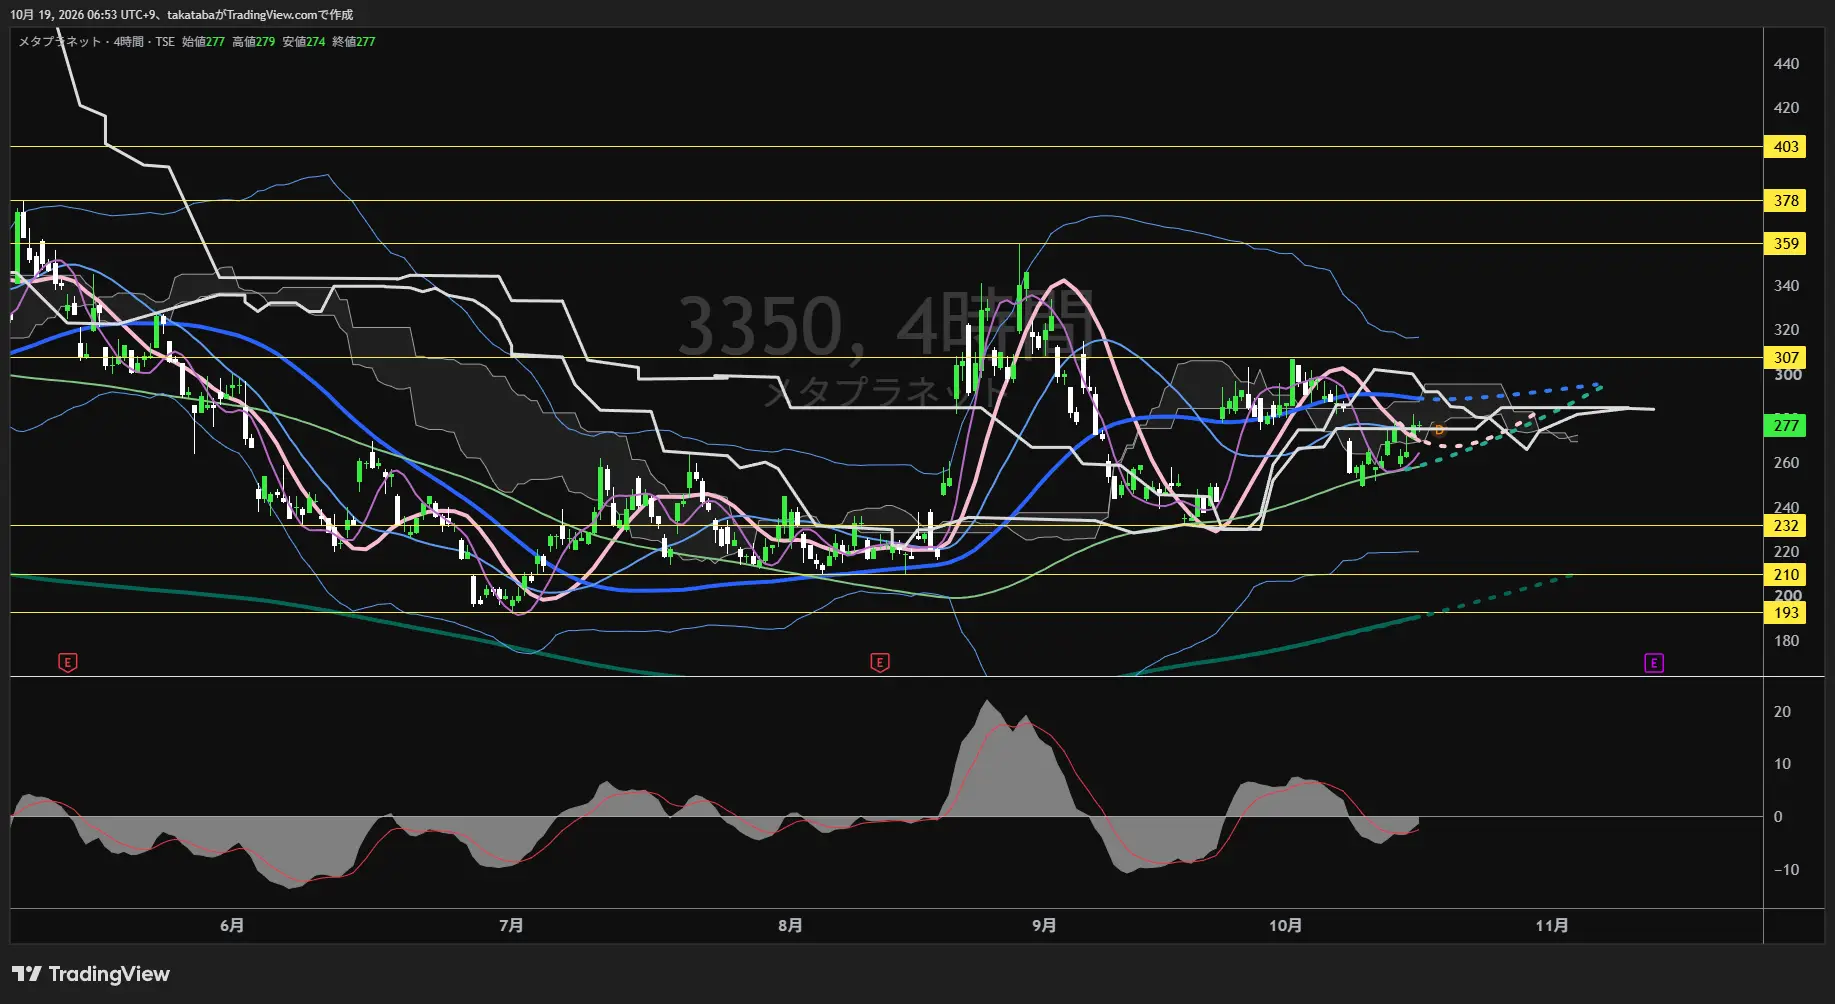Click the 10月 label on time axis
The height and width of the screenshot is (1004, 1835).
click(x=1285, y=926)
